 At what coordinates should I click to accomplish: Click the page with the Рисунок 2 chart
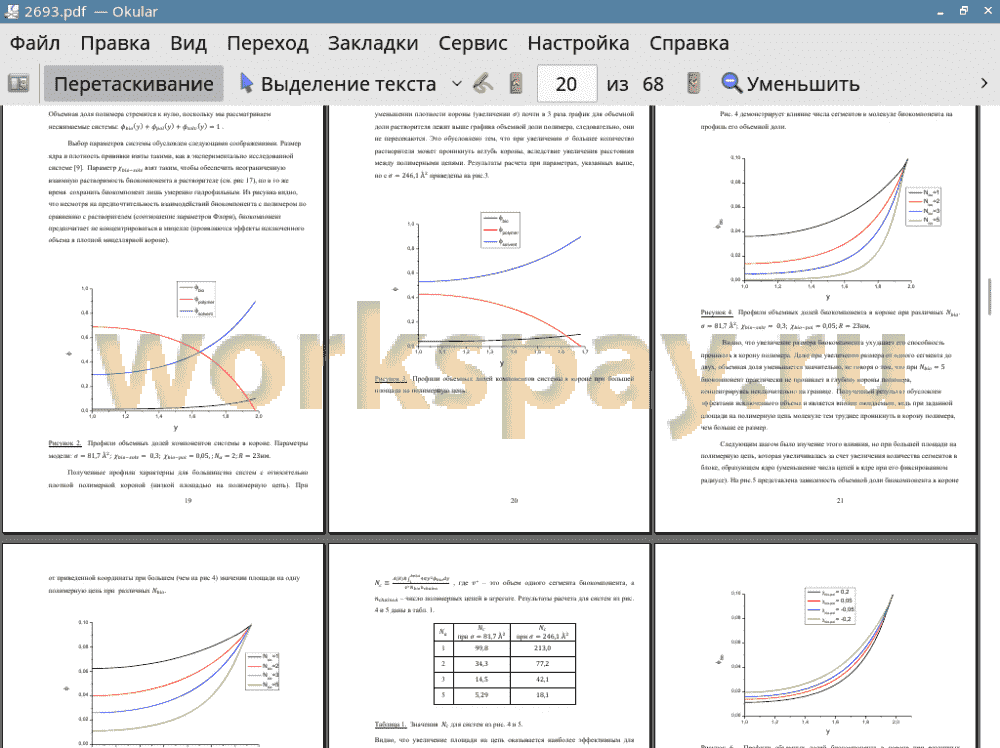[163, 319]
